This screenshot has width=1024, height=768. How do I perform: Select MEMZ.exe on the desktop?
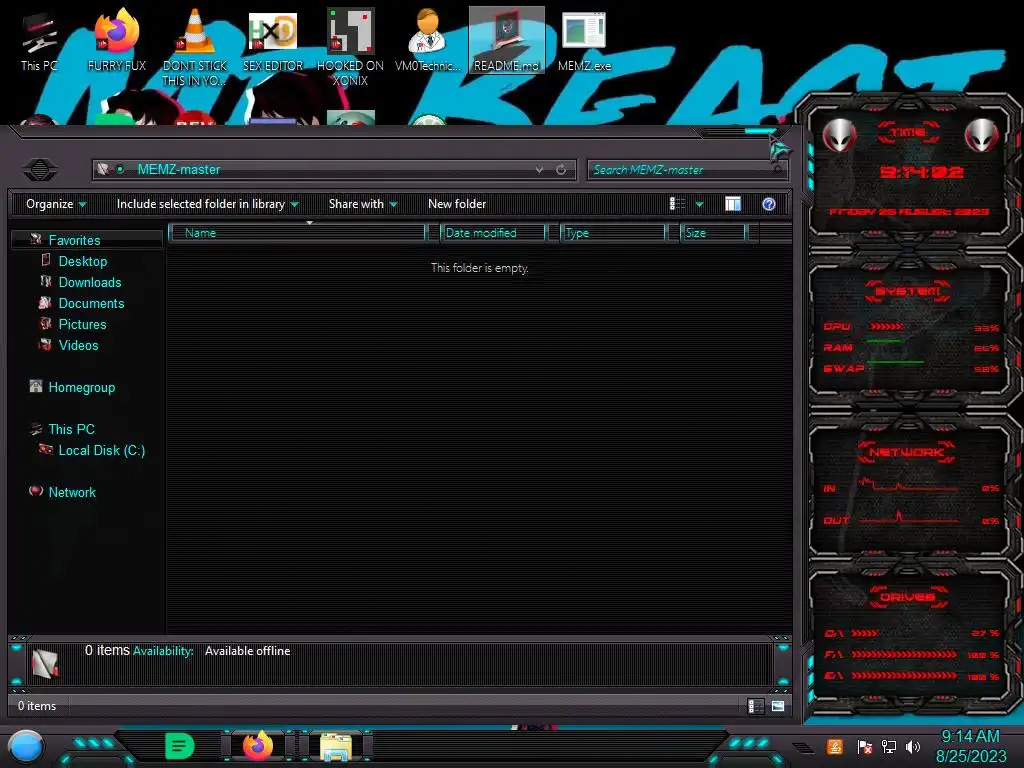584,42
